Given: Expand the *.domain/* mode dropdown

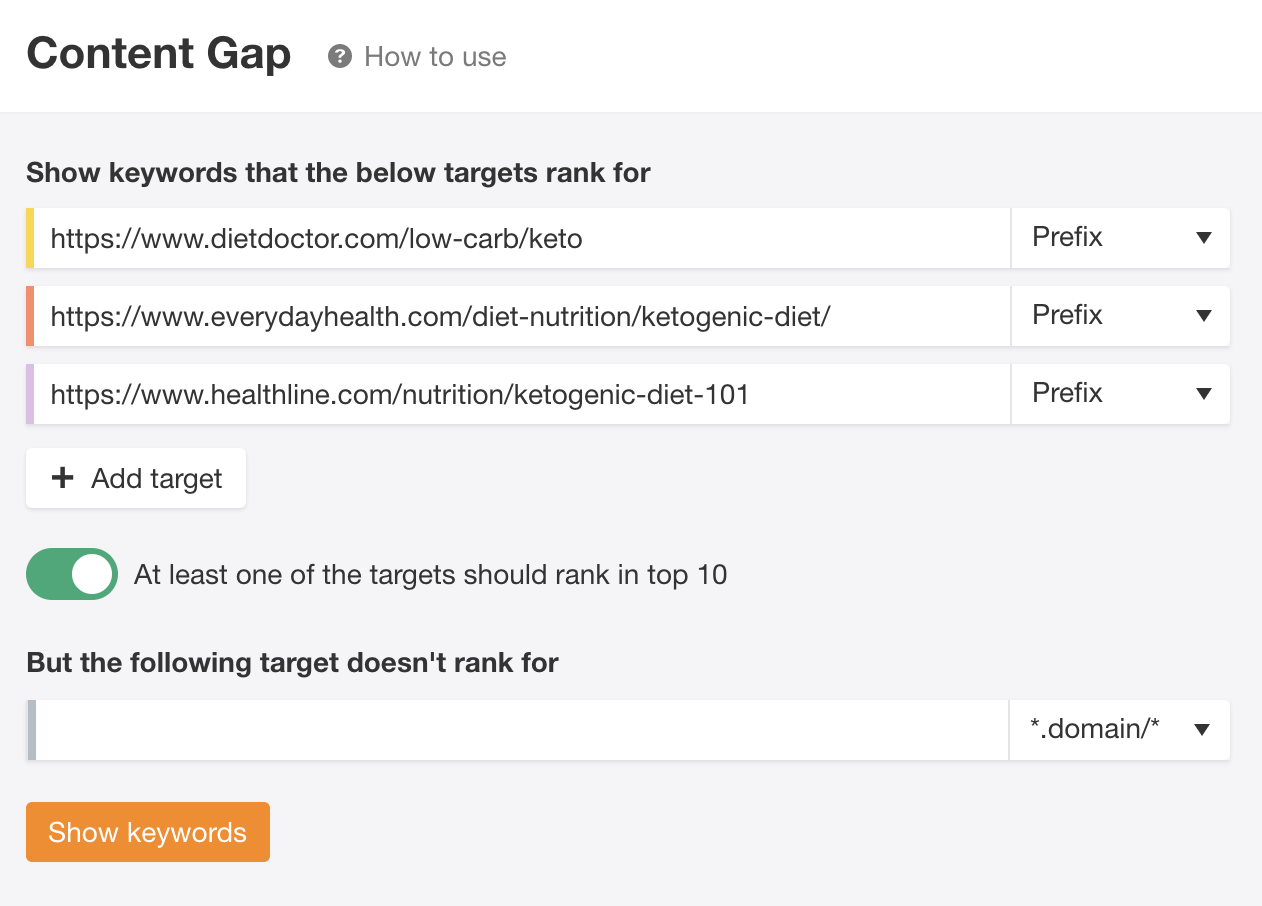Looking at the screenshot, I should click(1119, 730).
